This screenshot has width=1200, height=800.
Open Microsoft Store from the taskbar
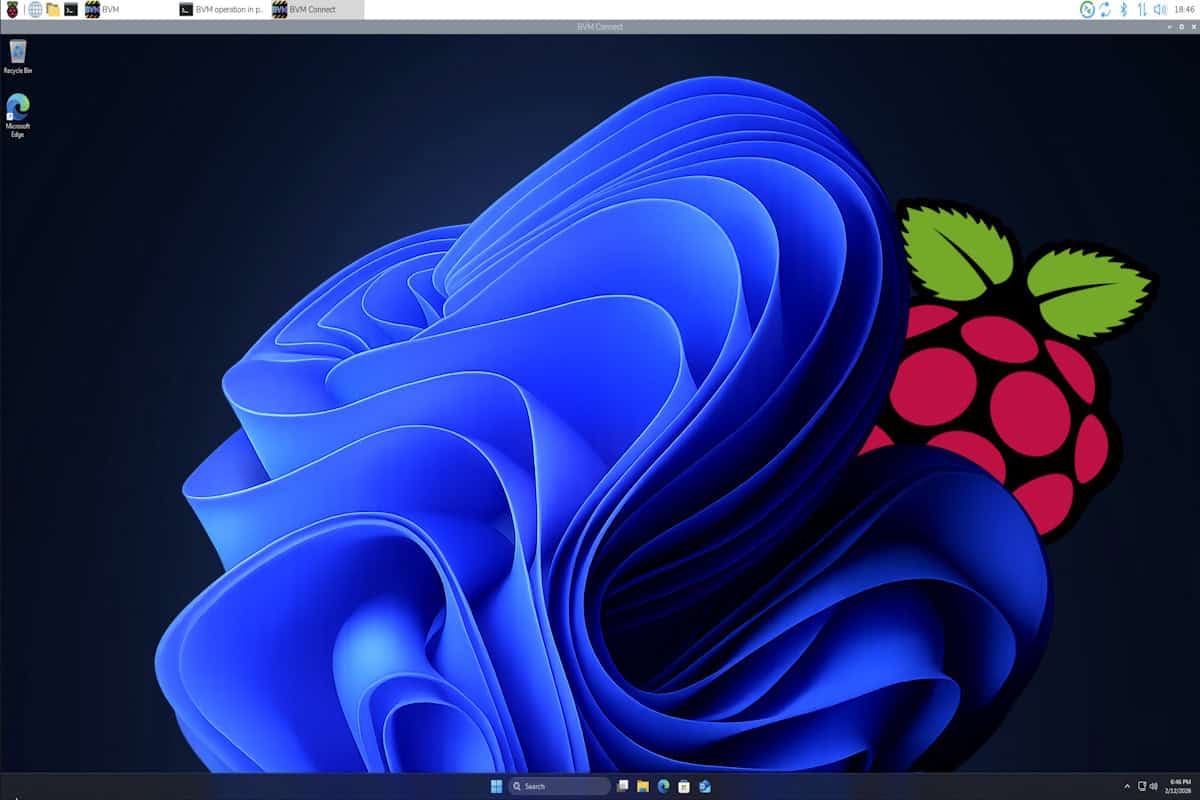[684, 786]
